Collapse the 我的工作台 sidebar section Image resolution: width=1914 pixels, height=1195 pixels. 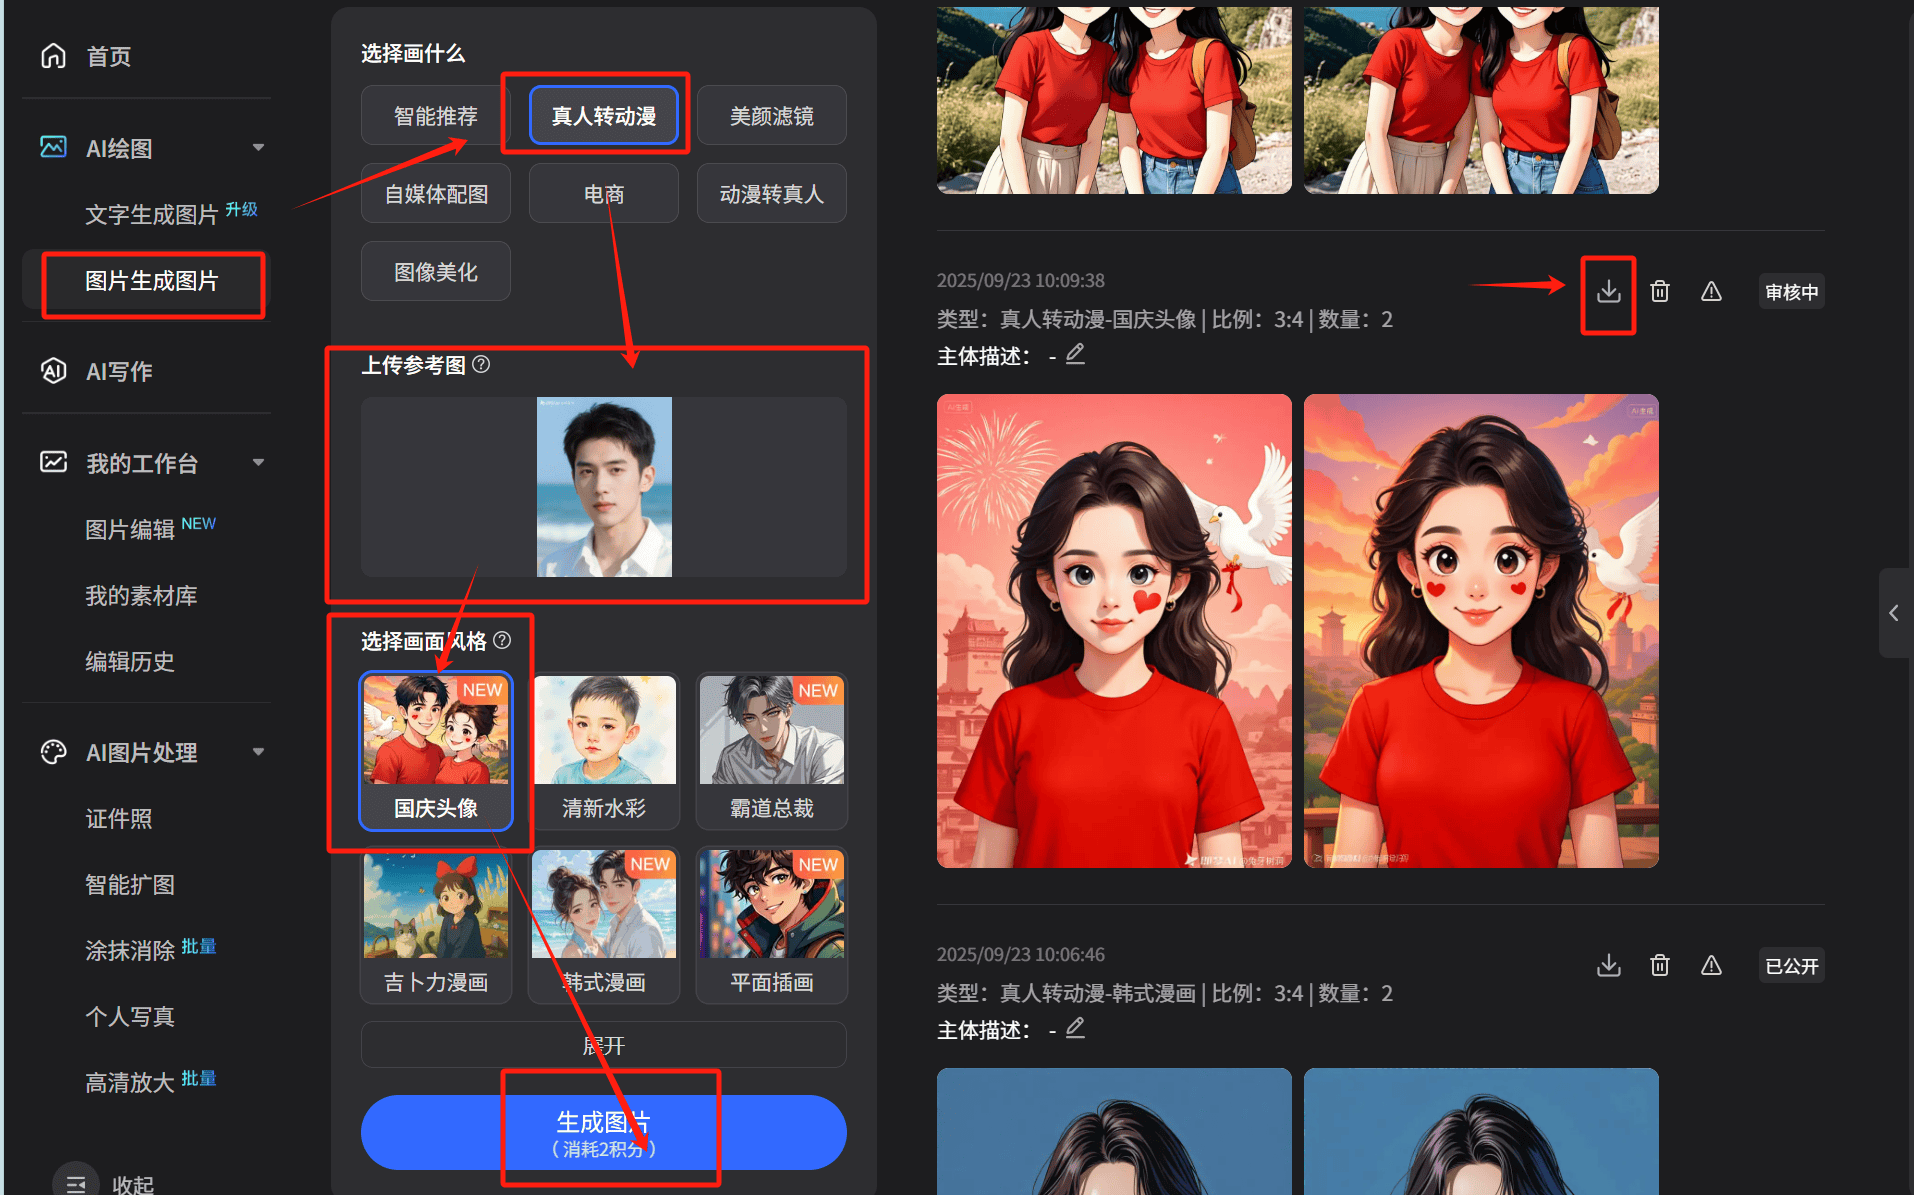258,463
